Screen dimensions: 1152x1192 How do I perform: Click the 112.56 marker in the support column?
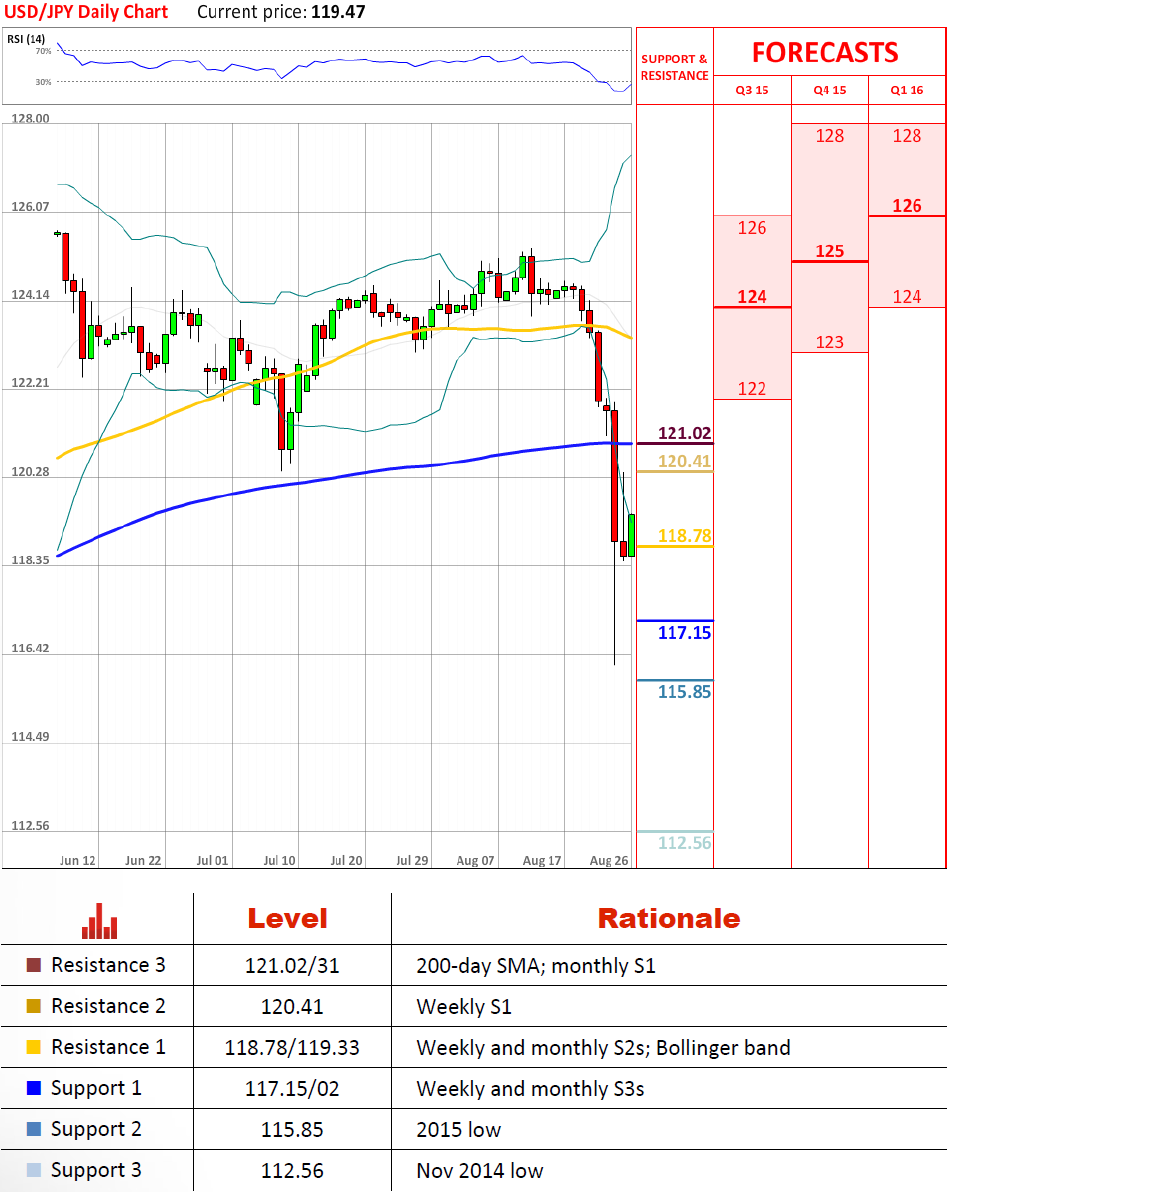click(x=684, y=843)
